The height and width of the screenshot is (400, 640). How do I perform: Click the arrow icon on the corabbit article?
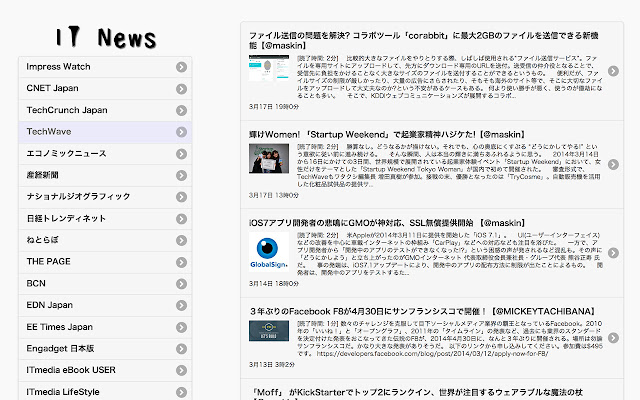pos(613,71)
